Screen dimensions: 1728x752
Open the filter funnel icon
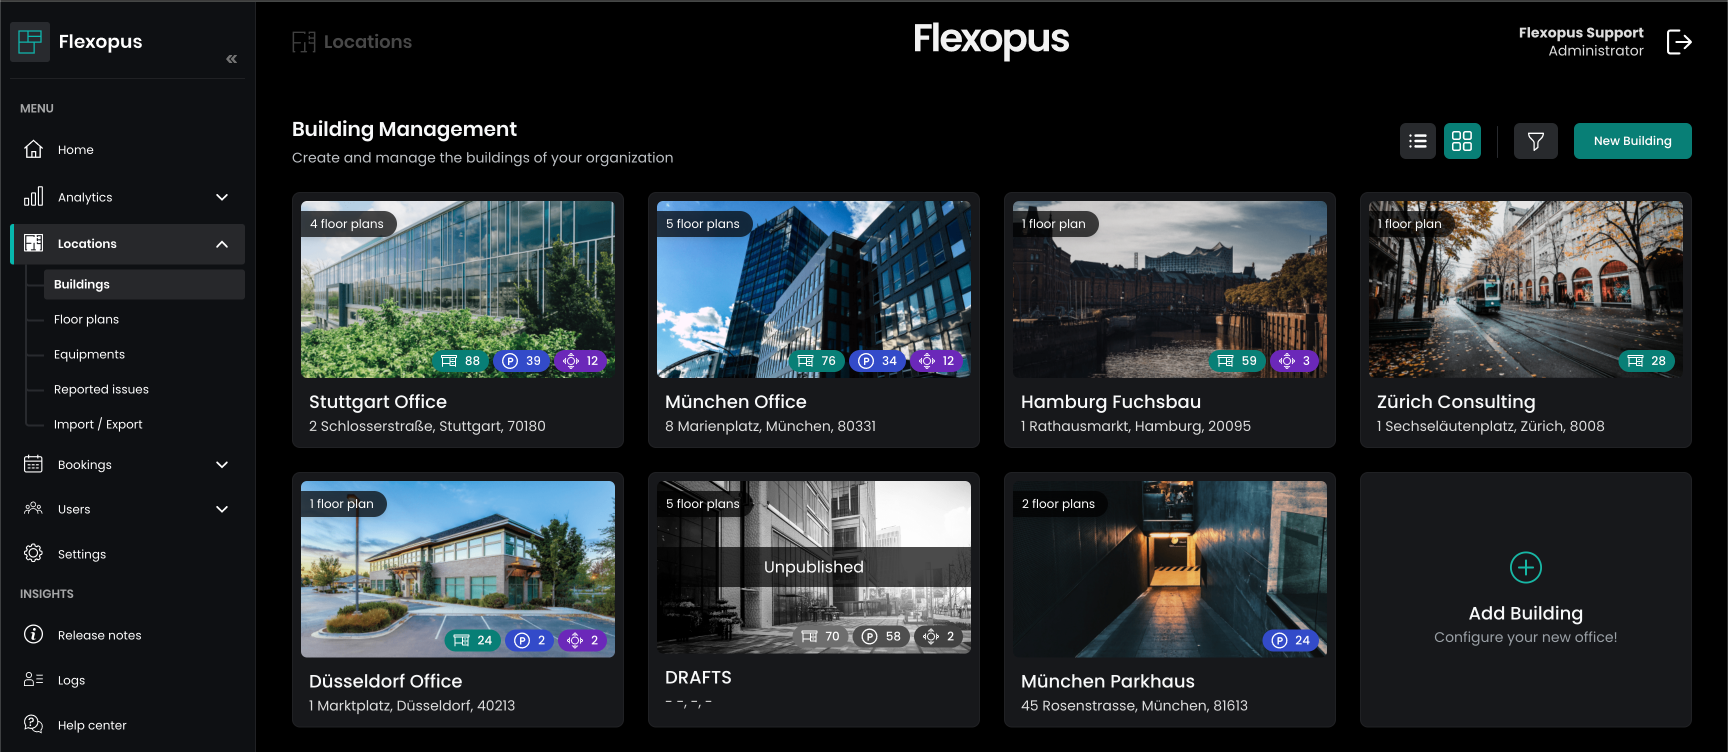point(1535,141)
